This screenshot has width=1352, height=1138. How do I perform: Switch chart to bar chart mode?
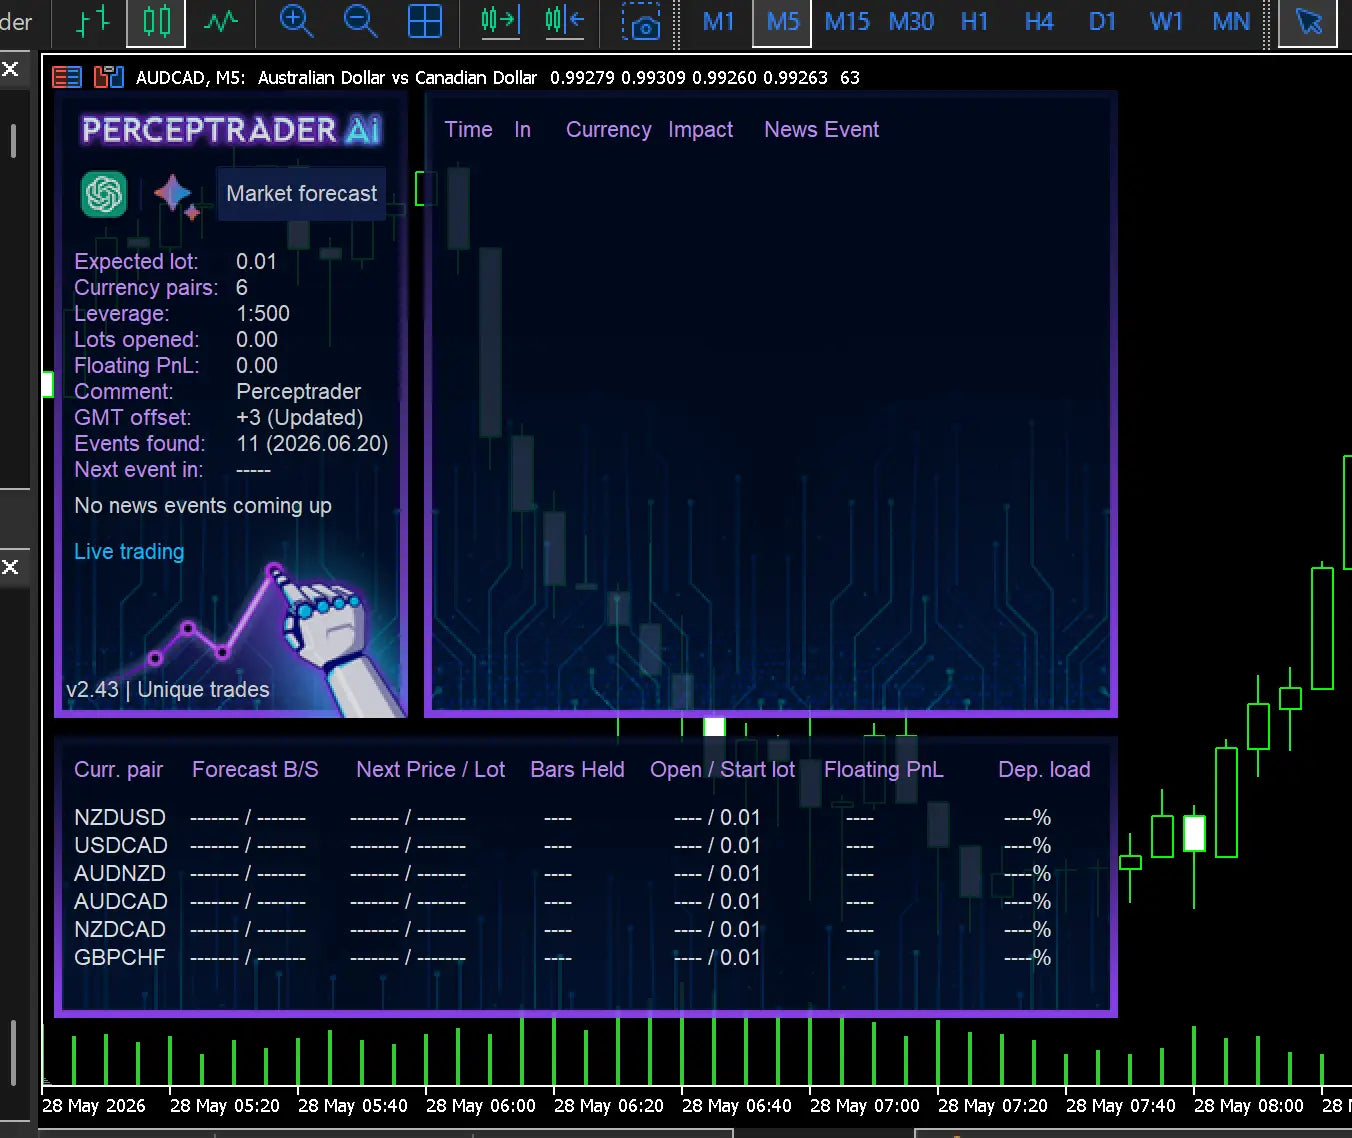[93, 21]
